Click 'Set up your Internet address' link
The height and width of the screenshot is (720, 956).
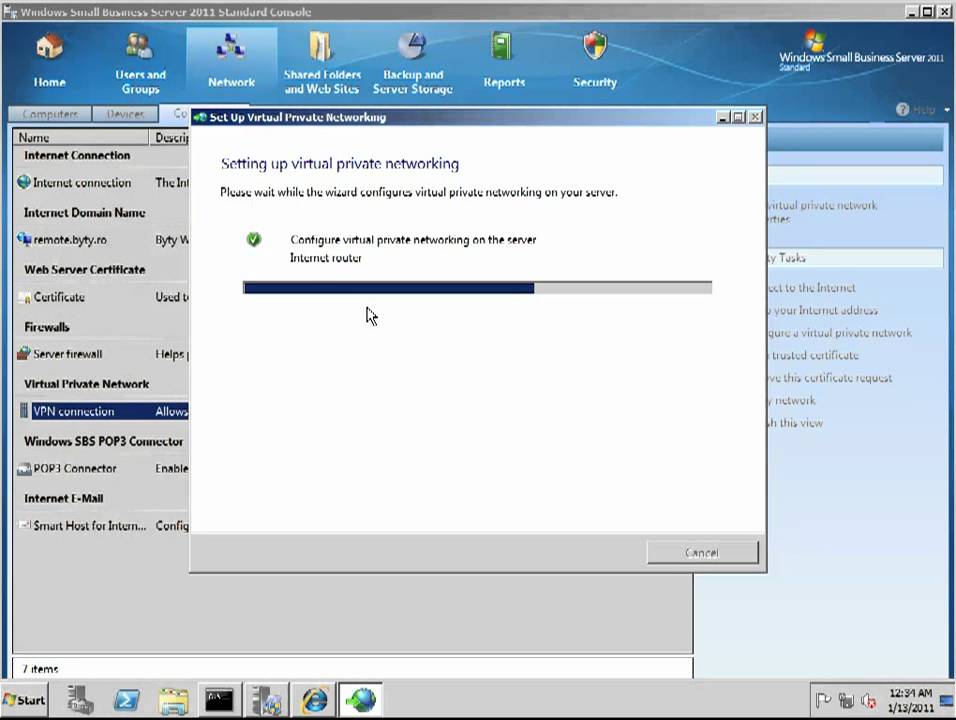point(822,310)
